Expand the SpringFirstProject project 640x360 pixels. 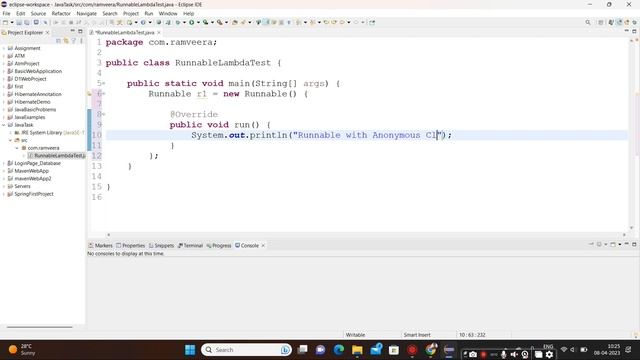(4, 194)
